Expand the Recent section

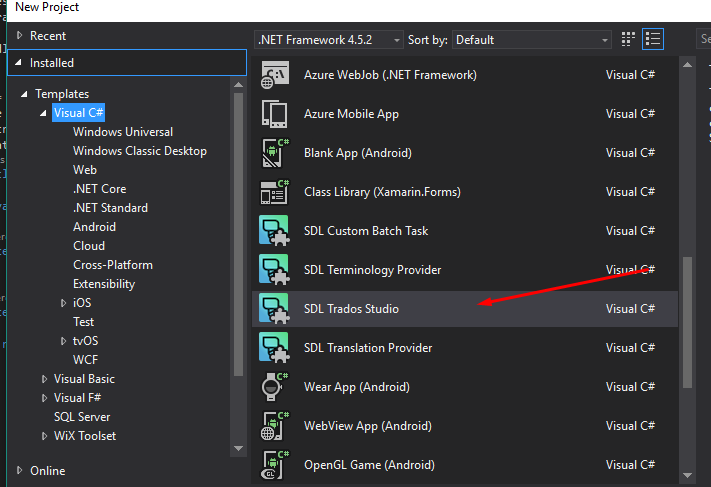point(19,35)
